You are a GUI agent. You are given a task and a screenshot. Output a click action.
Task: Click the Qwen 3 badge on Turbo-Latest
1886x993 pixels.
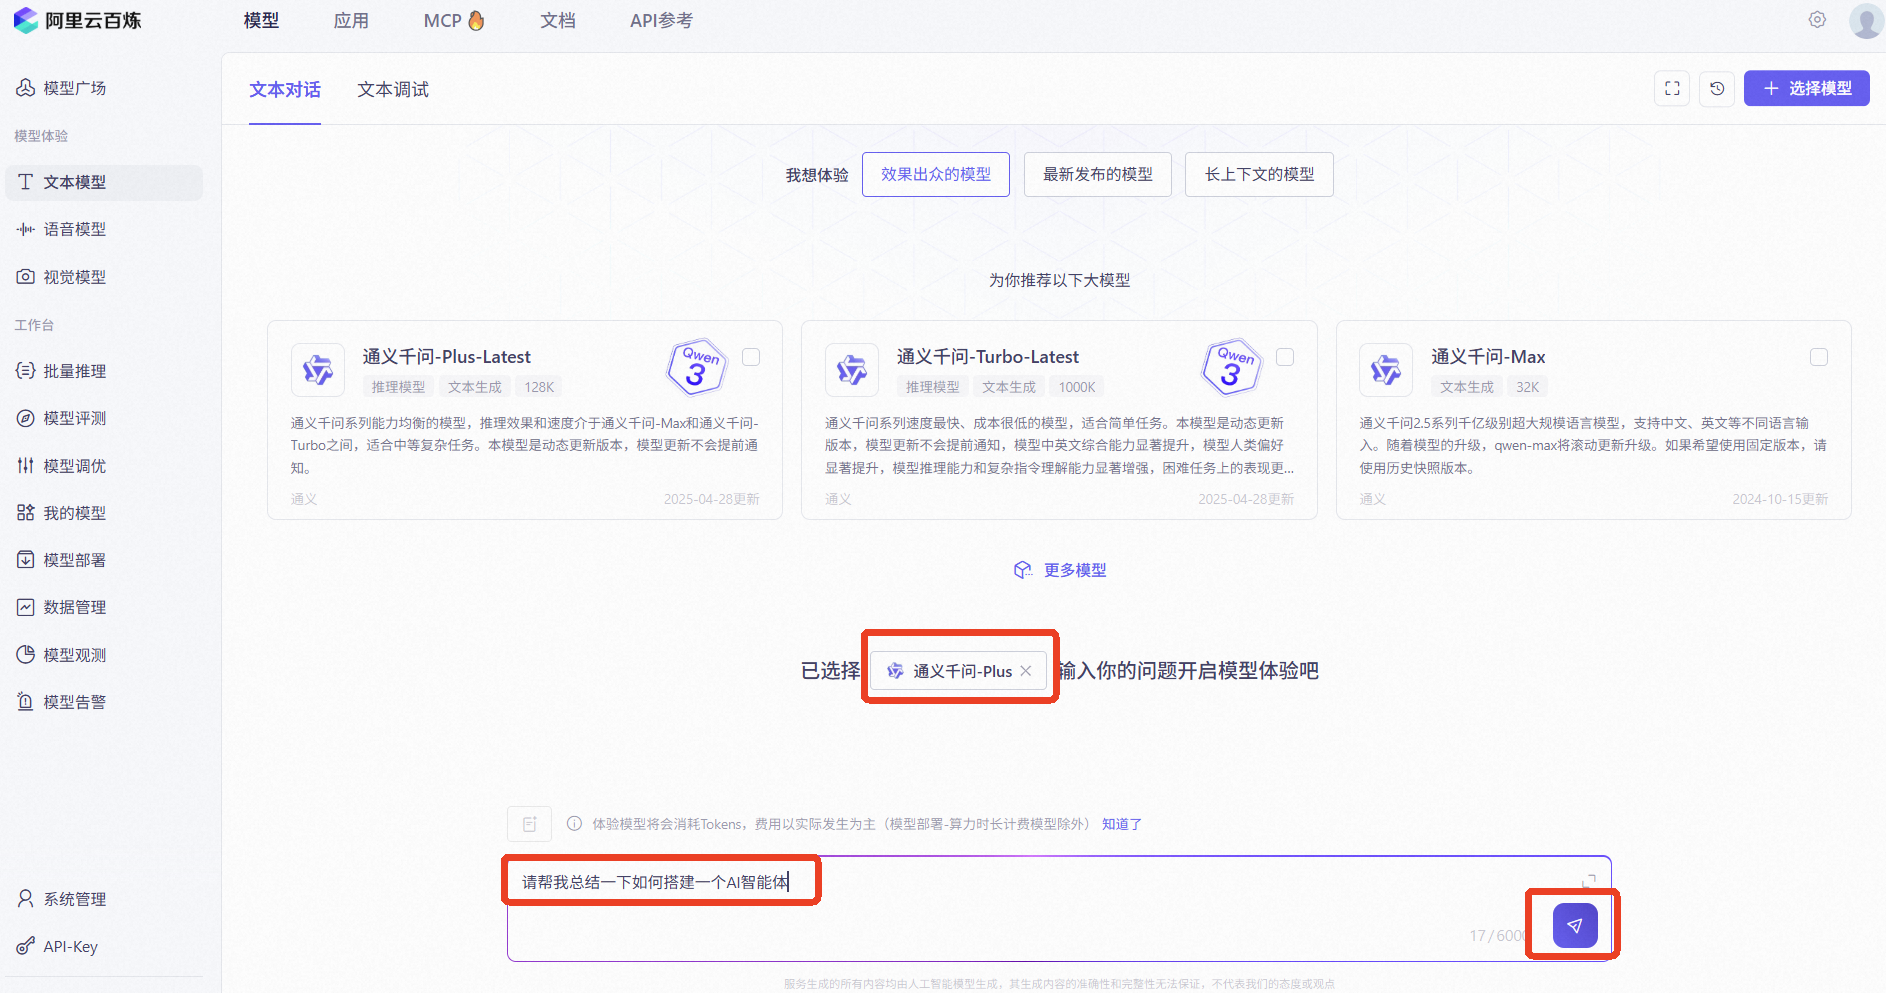coord(1231,368)
